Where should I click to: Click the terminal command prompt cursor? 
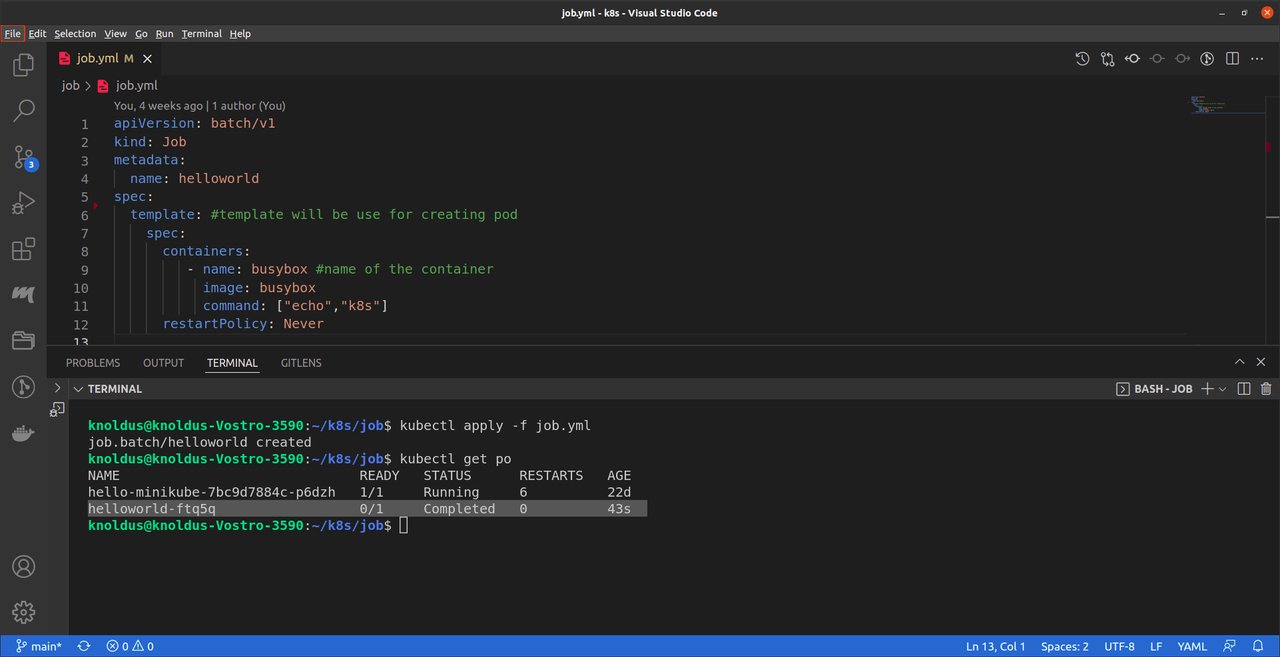coord(404,525)
